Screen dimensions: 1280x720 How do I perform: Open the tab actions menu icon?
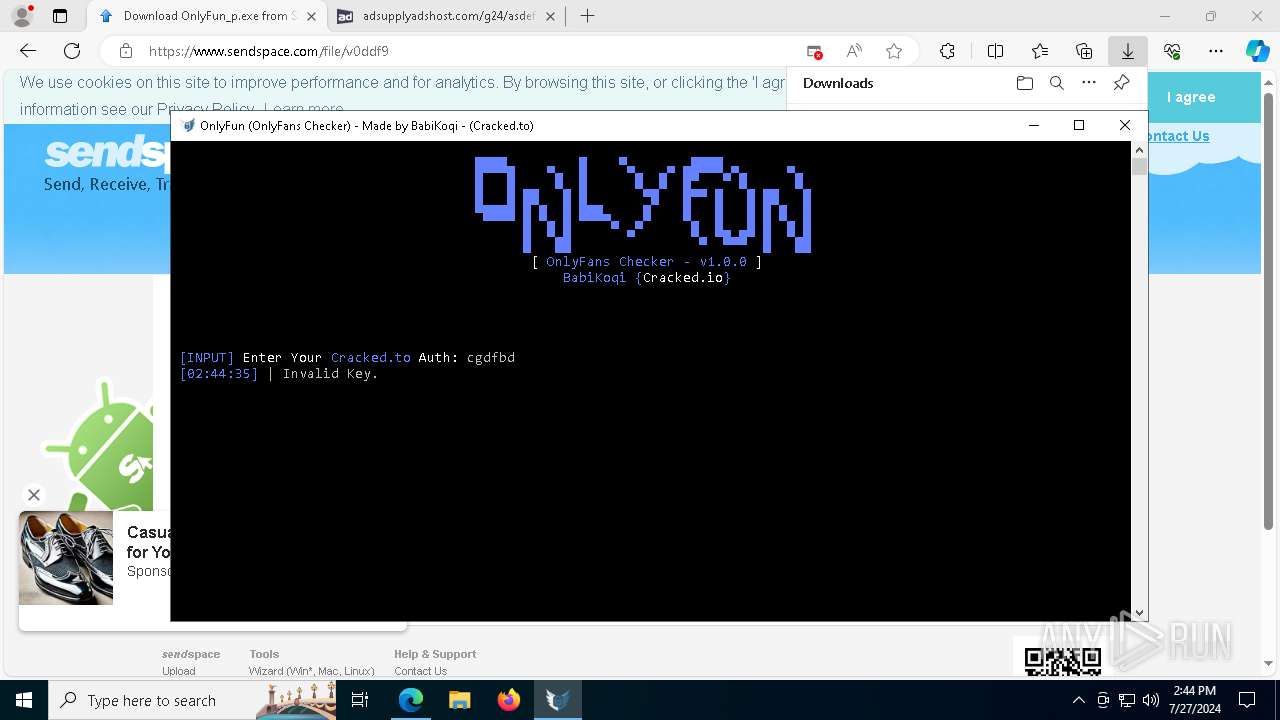pyautogui.click(x=60, y=16)
